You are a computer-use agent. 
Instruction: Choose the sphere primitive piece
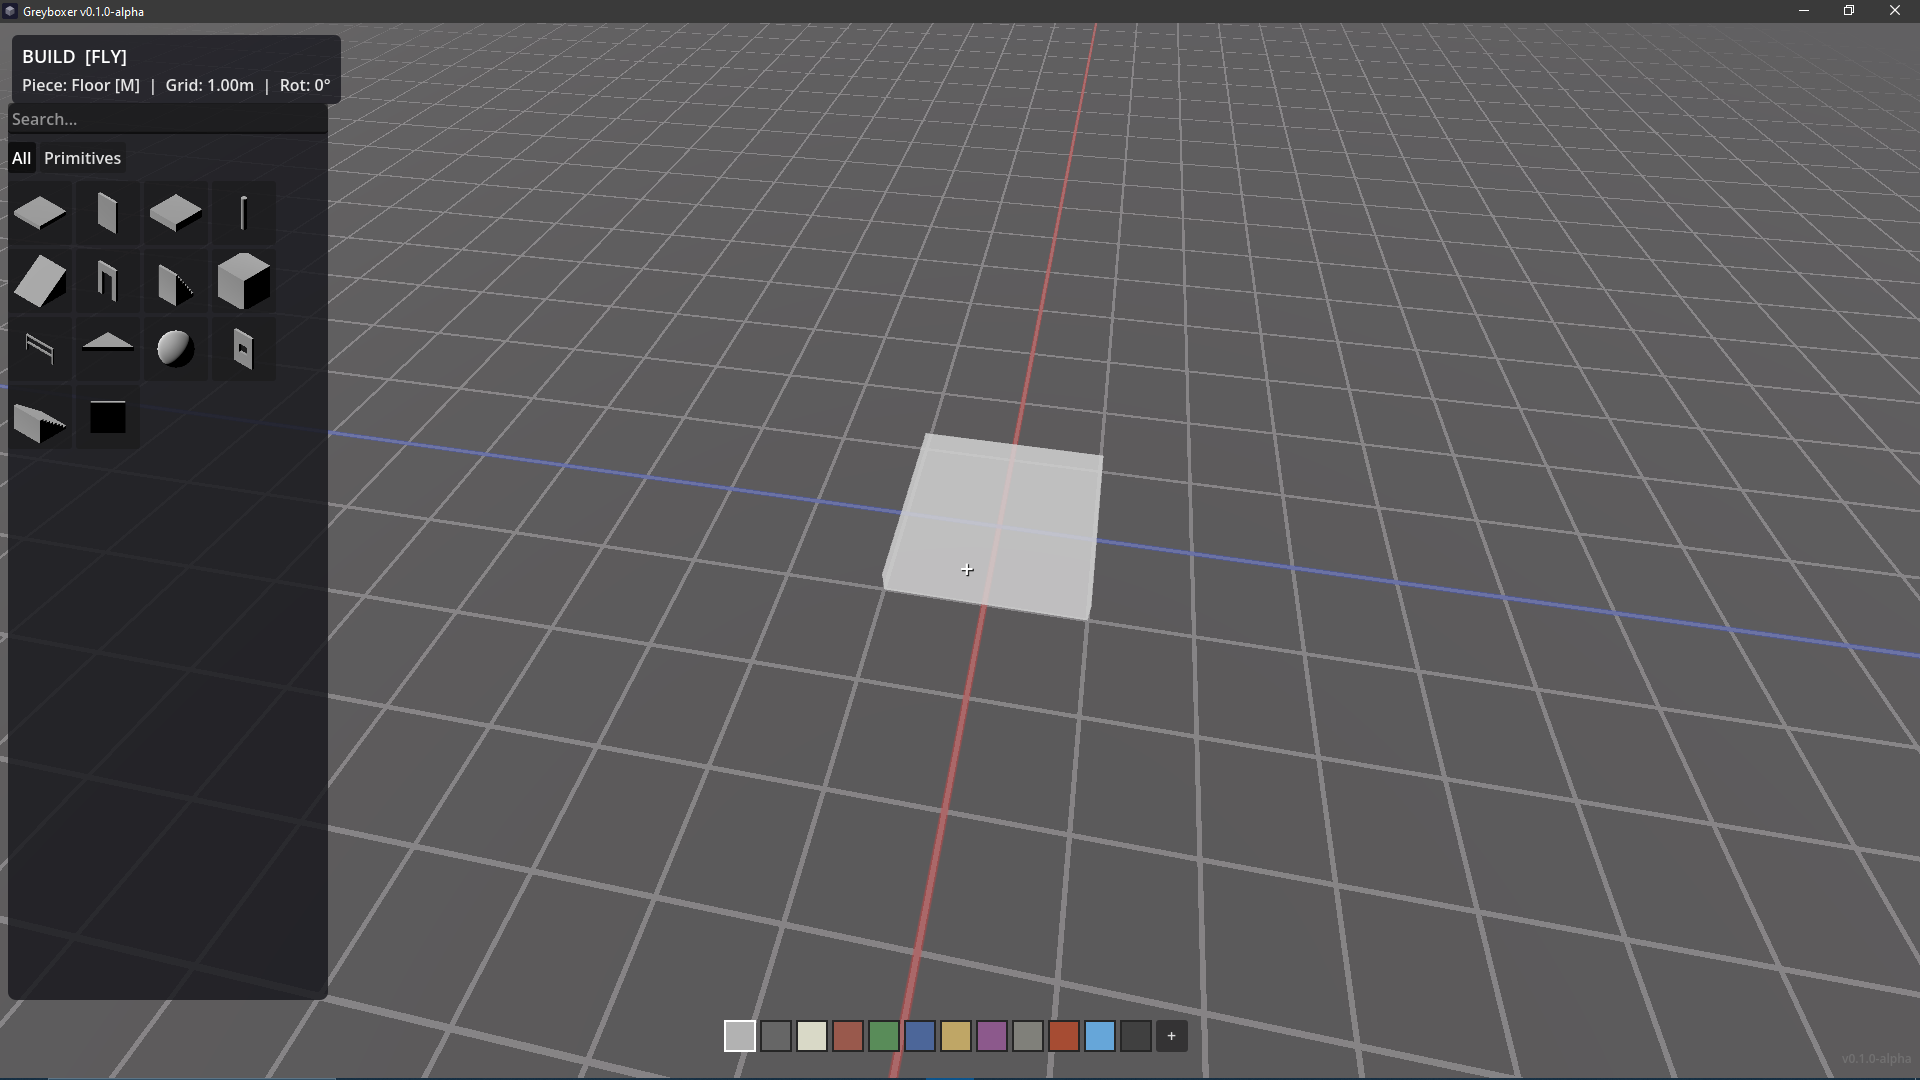(175, 349)
